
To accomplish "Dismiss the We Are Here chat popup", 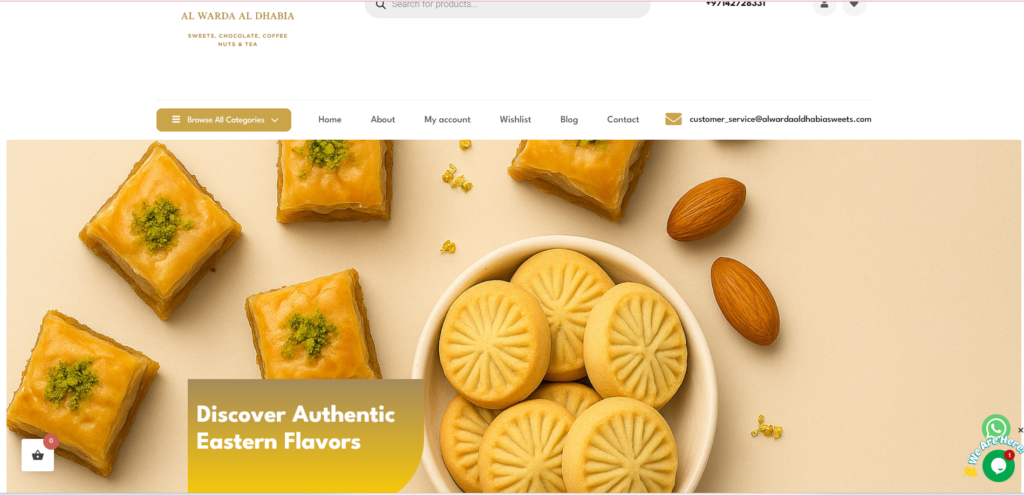I will pos(1020,430).
